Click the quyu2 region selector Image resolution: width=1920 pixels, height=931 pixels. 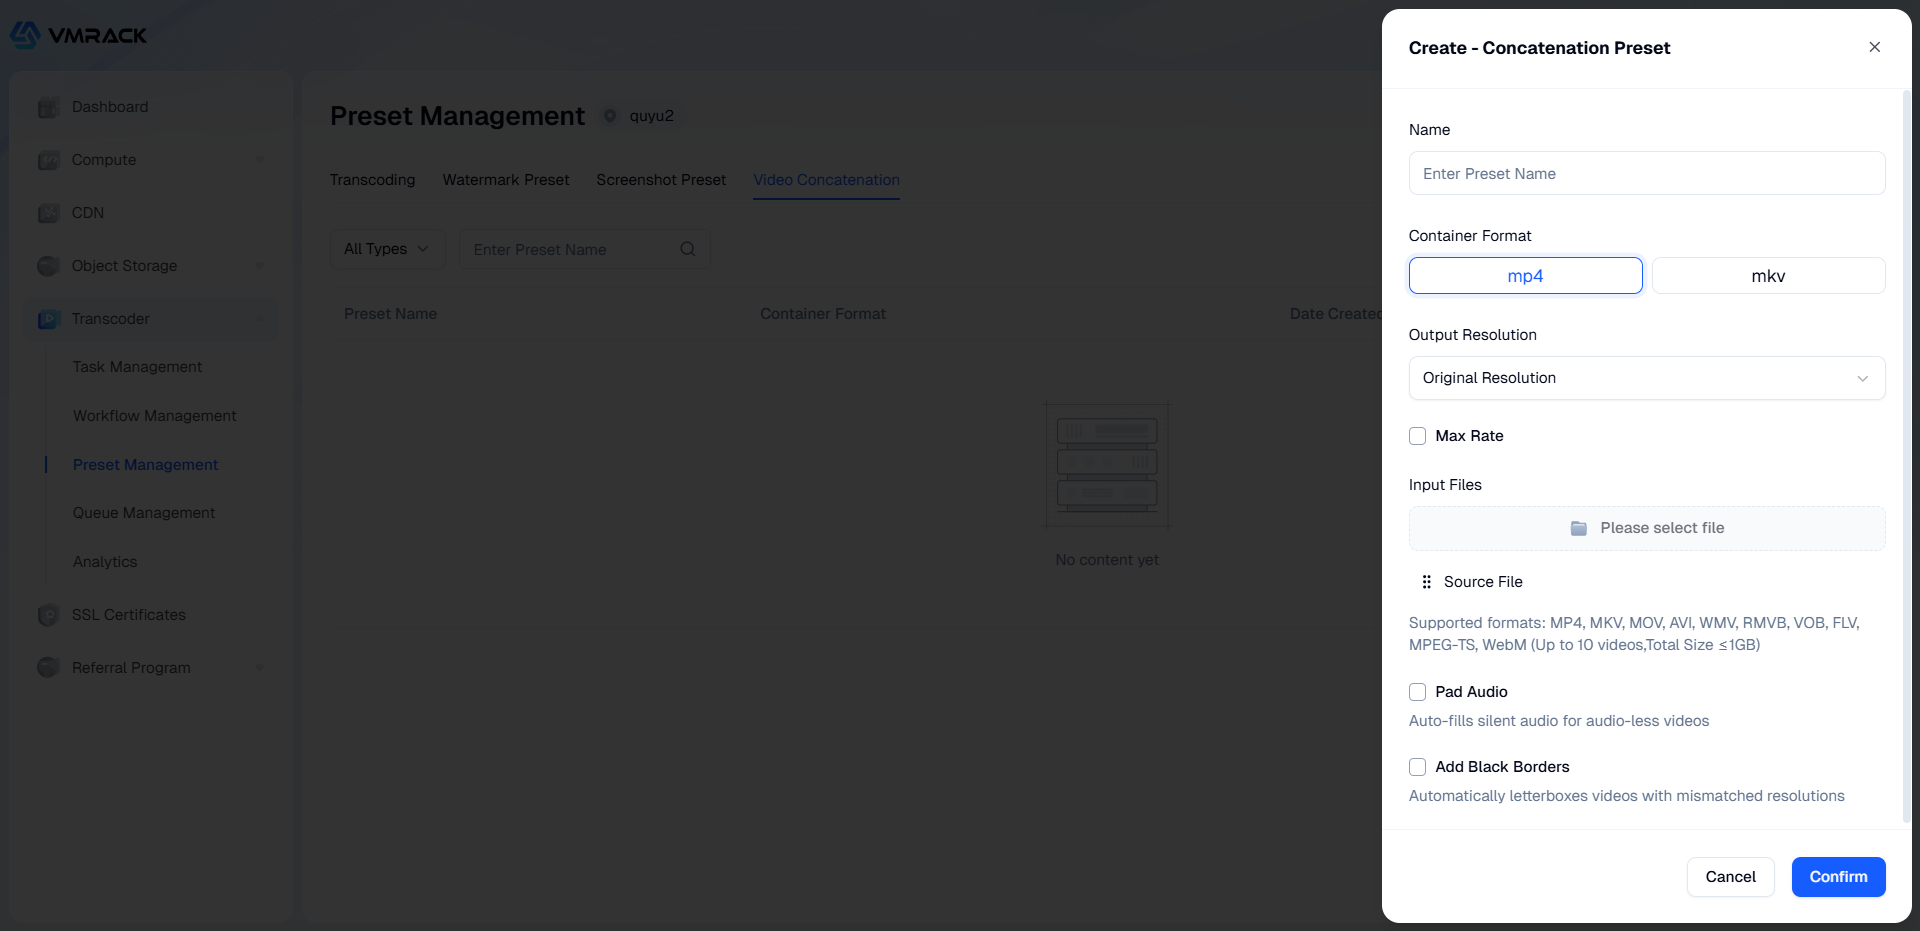[x=641, y=116]
